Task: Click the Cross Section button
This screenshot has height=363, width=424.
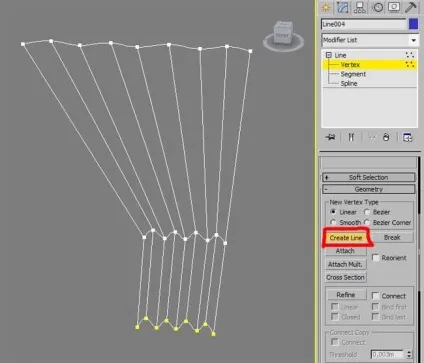Action: (345, 277)
